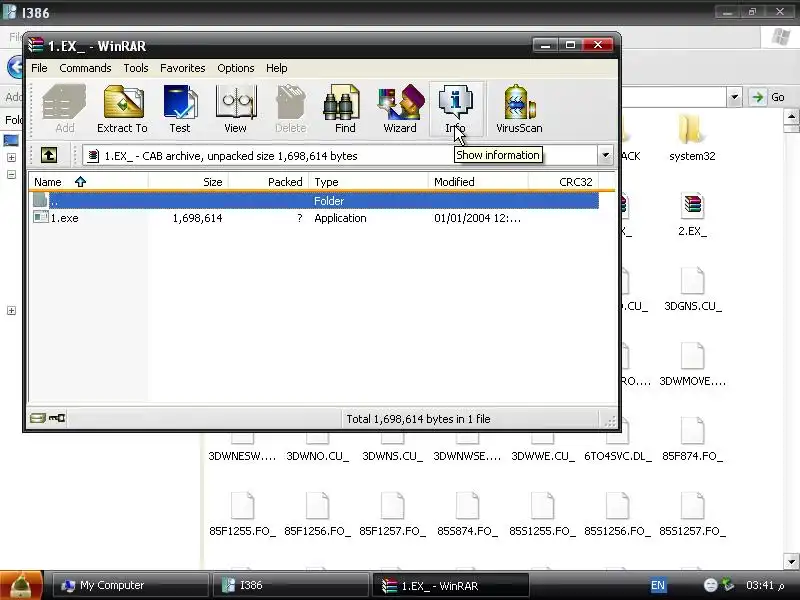The height and width of the screenshot is (600, 800).
Task: Run the Test archive tool
Action: [180, 109]
